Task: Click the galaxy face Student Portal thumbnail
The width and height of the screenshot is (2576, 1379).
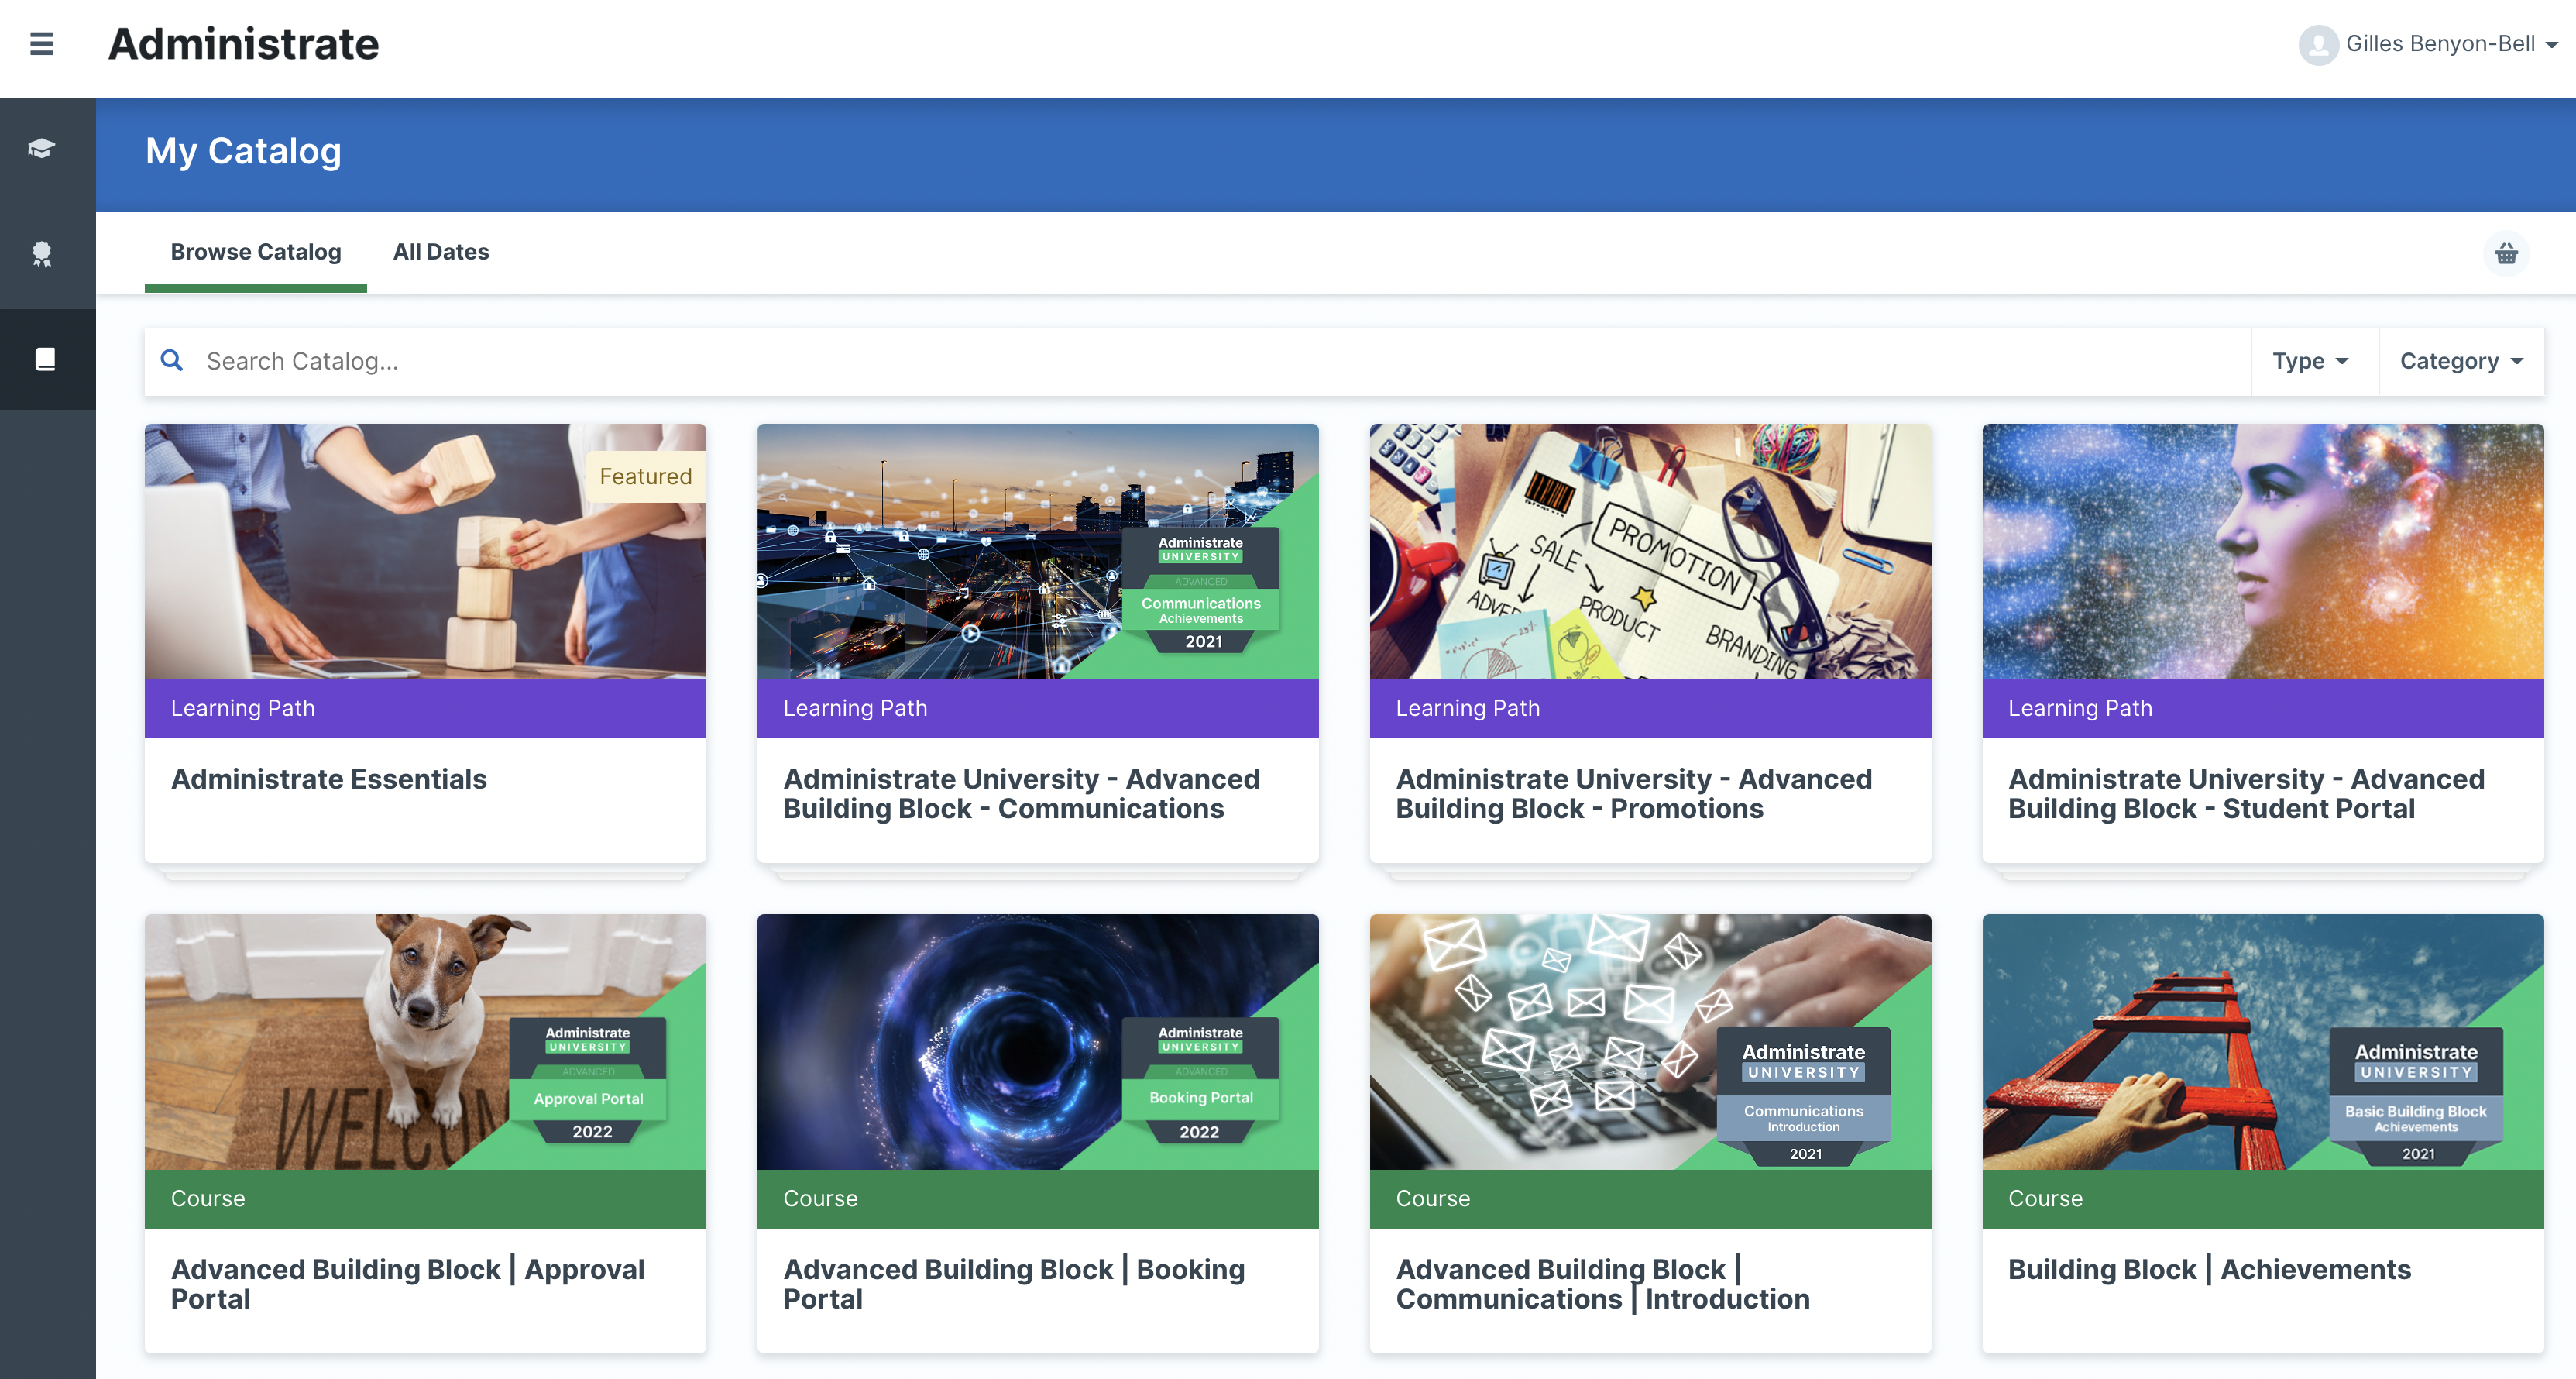Action: 2262,552
